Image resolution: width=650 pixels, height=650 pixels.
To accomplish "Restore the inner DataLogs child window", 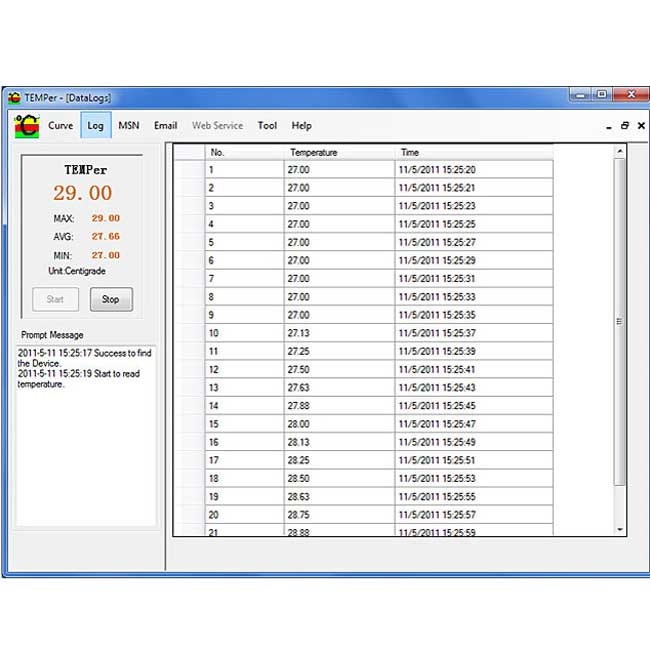I will pos(625,127).
